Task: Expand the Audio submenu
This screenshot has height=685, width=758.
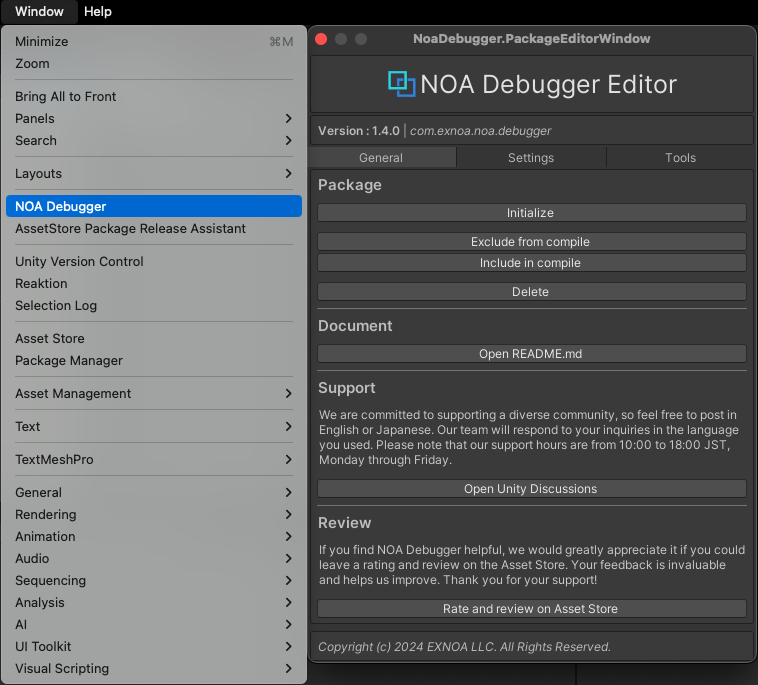Action: 154,558
